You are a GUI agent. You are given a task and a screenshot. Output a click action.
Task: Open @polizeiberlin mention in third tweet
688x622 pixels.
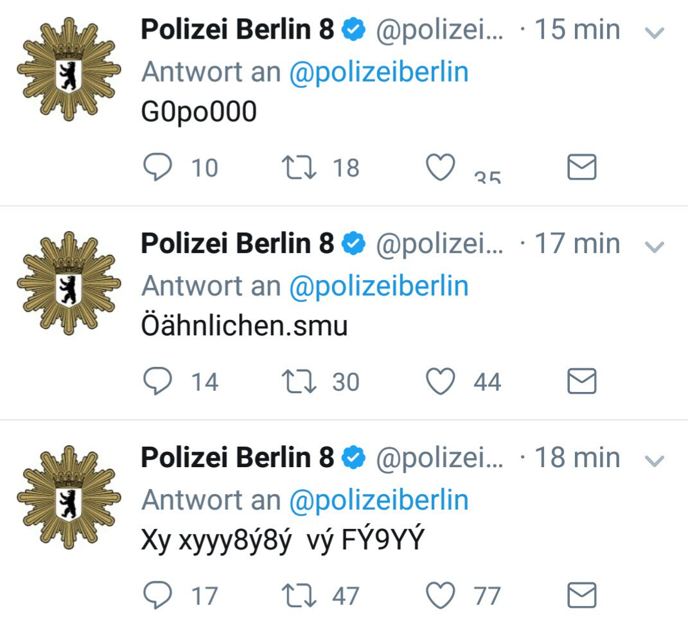click(x=379, y=500)
